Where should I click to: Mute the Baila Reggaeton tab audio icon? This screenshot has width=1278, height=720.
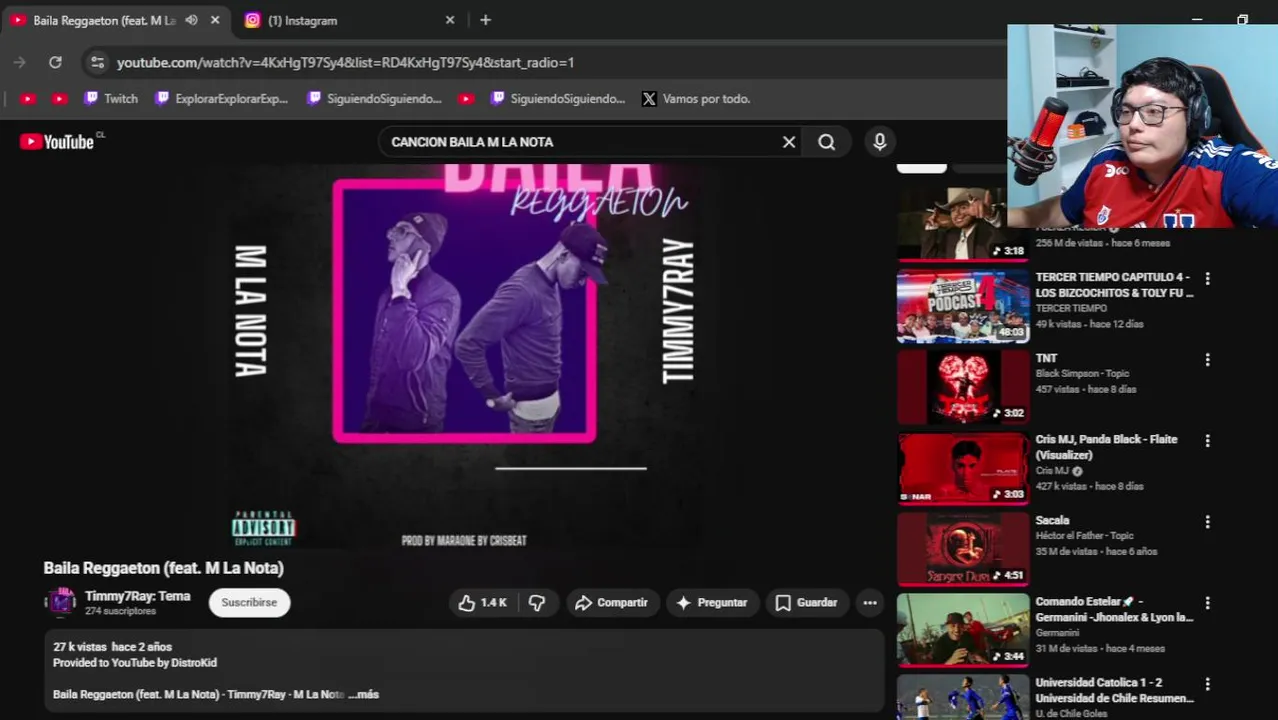click(x=191, y=20)
